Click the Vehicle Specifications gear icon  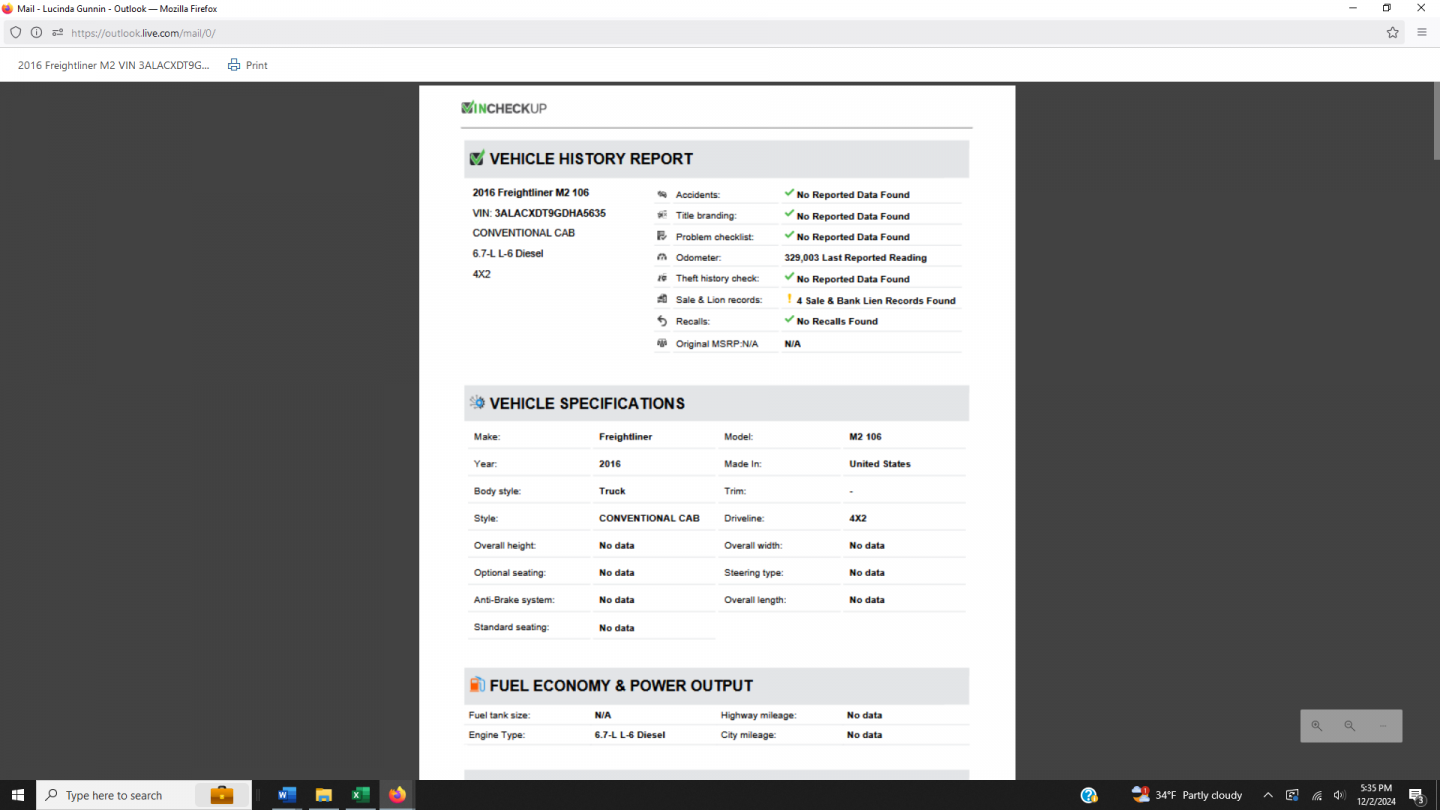click(477, 403)
